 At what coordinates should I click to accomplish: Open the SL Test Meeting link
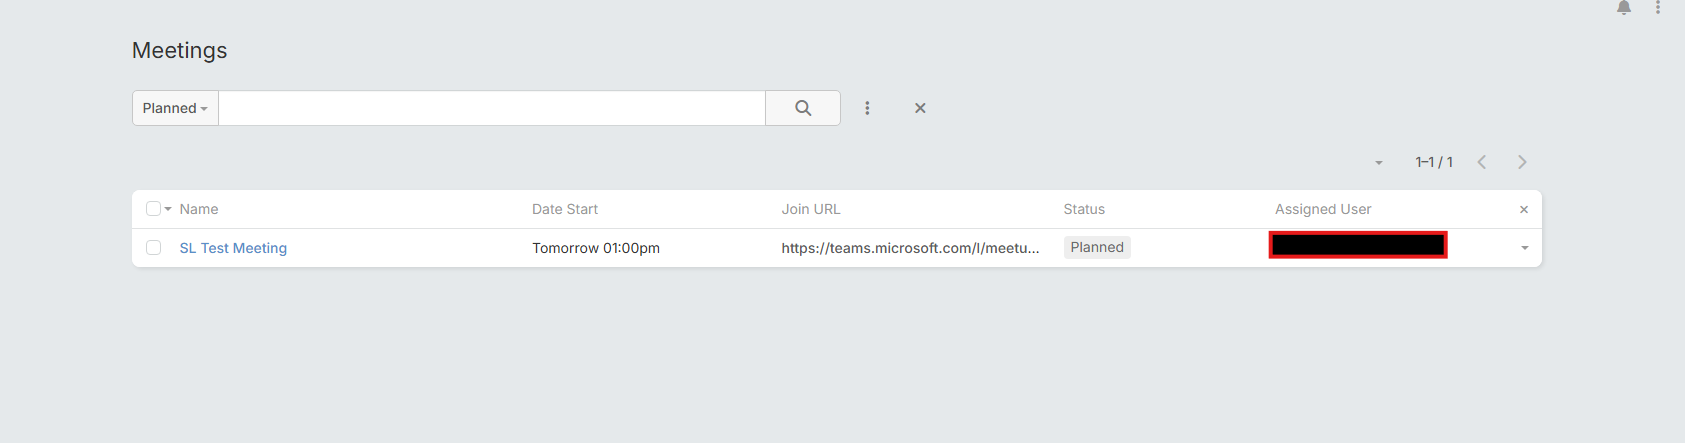(233, 248)
